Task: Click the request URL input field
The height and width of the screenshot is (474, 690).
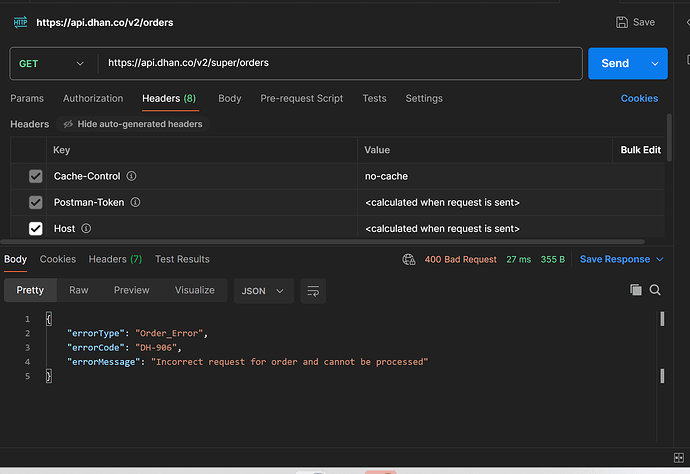Action: 340,63
